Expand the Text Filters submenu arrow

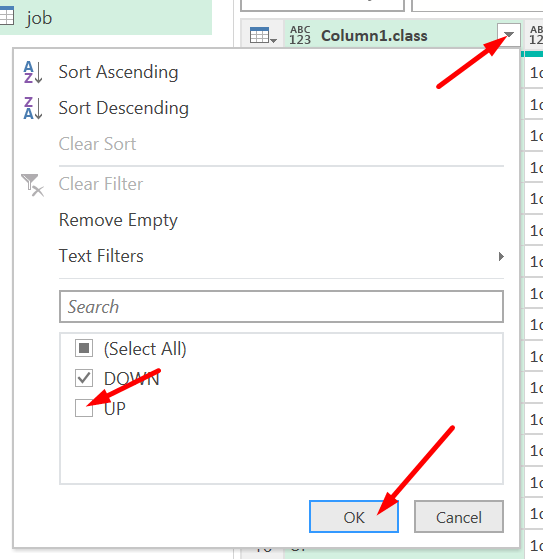coord(501,256)
